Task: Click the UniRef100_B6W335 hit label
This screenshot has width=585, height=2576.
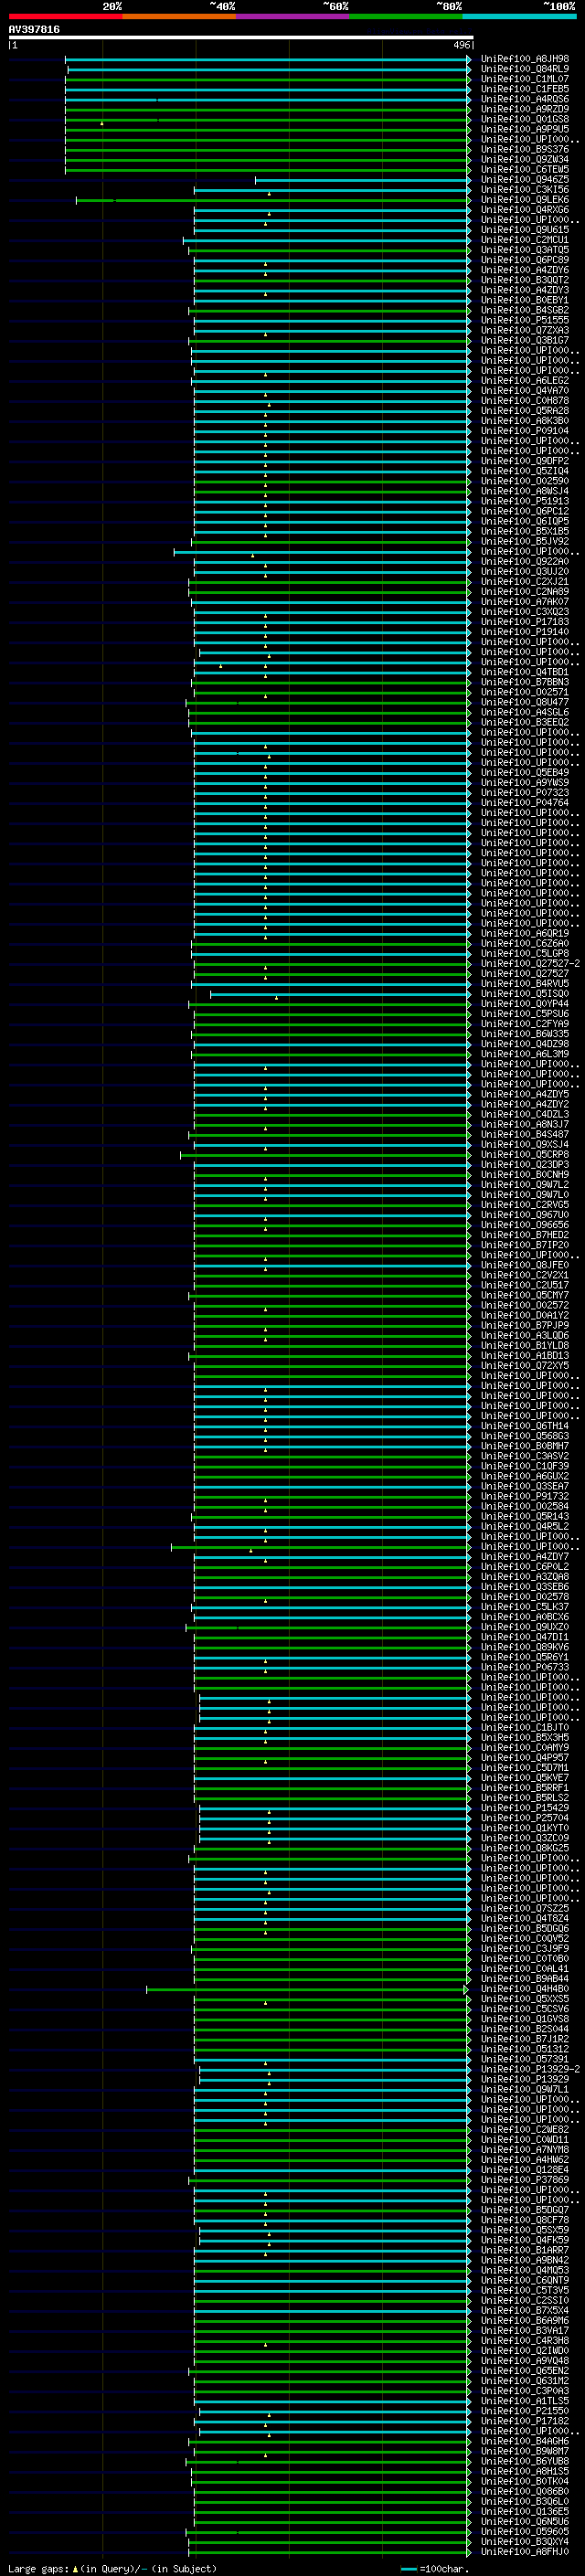Action: pyautogui.click(x=525, y=1034)
